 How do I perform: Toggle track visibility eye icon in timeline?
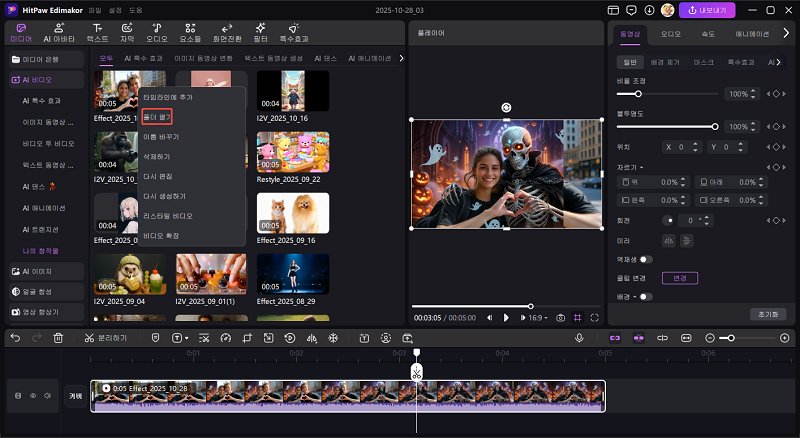tap(32, 396)
